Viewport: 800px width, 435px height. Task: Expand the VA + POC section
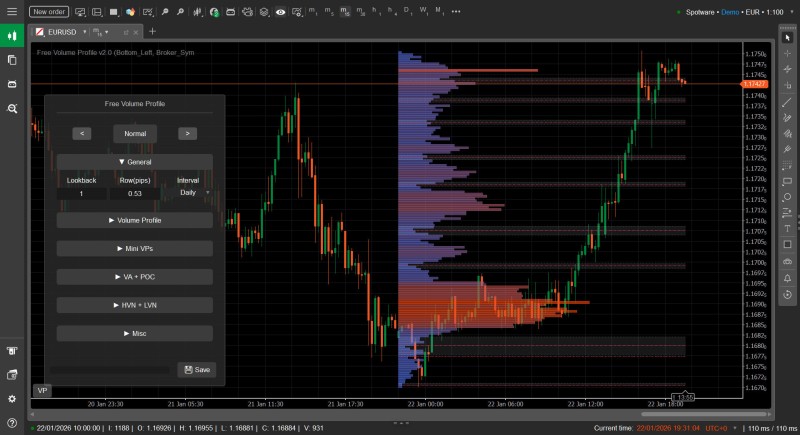[x=135, y=277]
